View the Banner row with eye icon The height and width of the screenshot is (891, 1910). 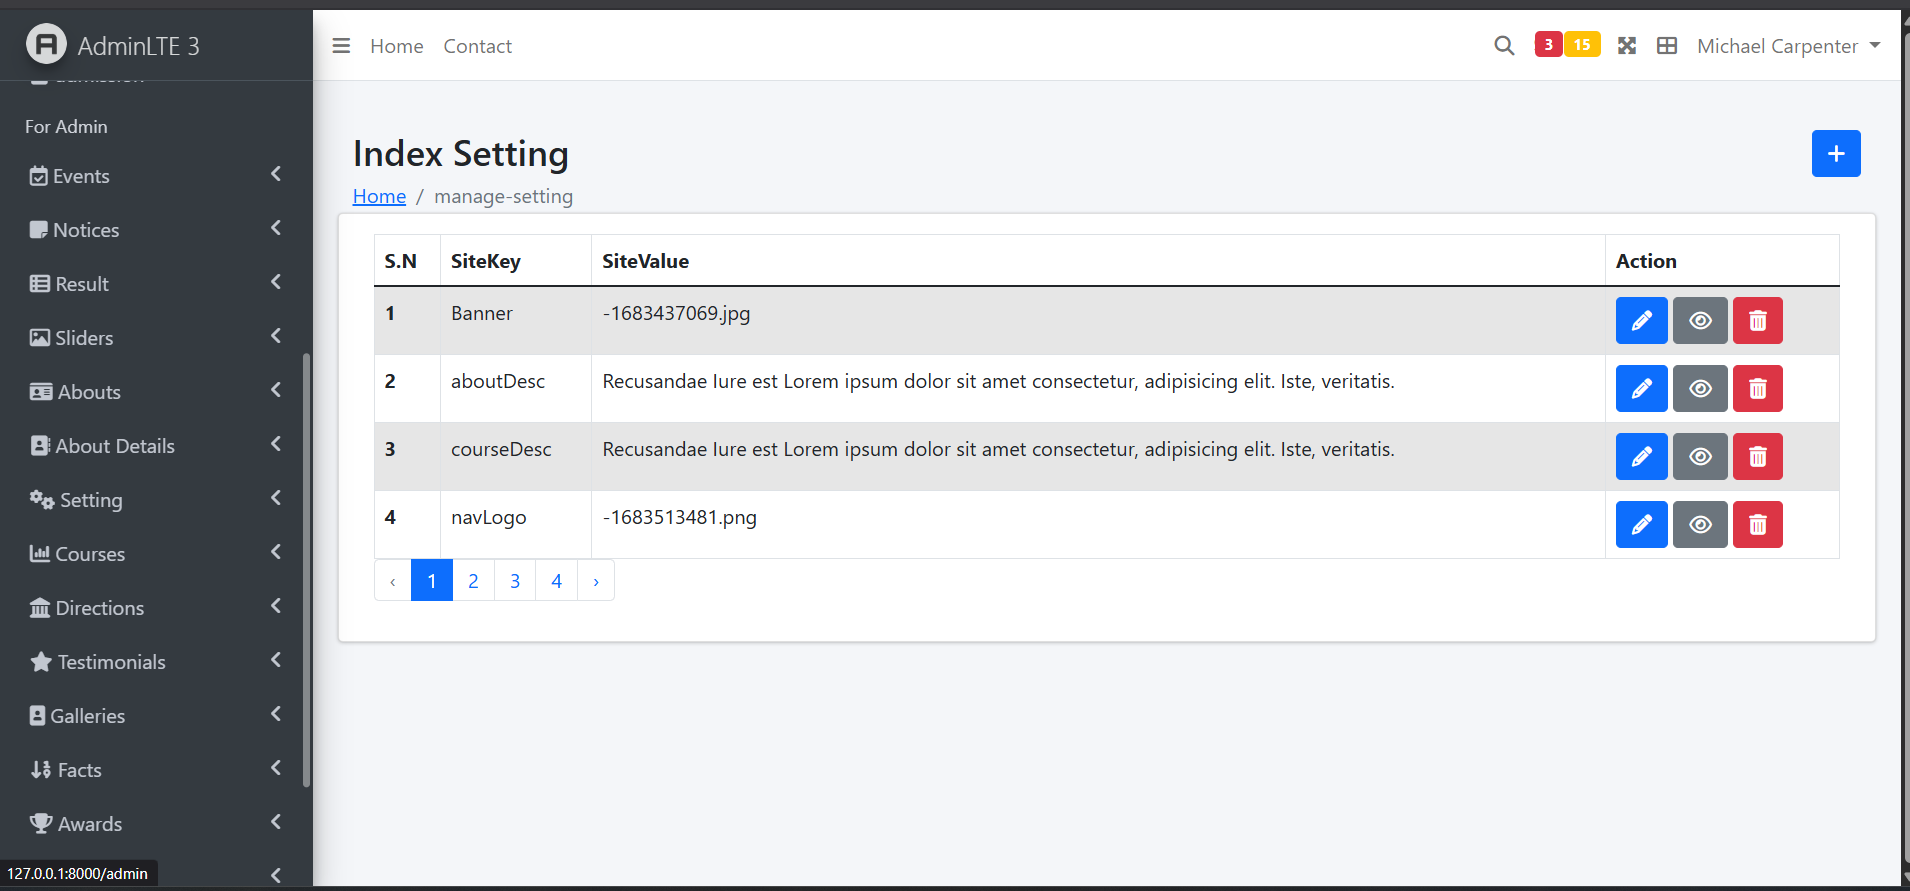[x=1700, y=321]
